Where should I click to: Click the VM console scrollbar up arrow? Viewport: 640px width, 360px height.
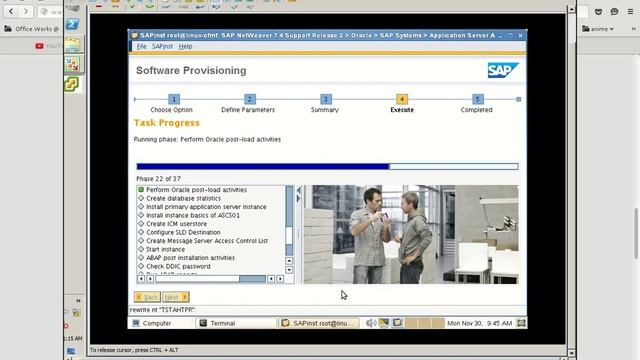[571, 9]
